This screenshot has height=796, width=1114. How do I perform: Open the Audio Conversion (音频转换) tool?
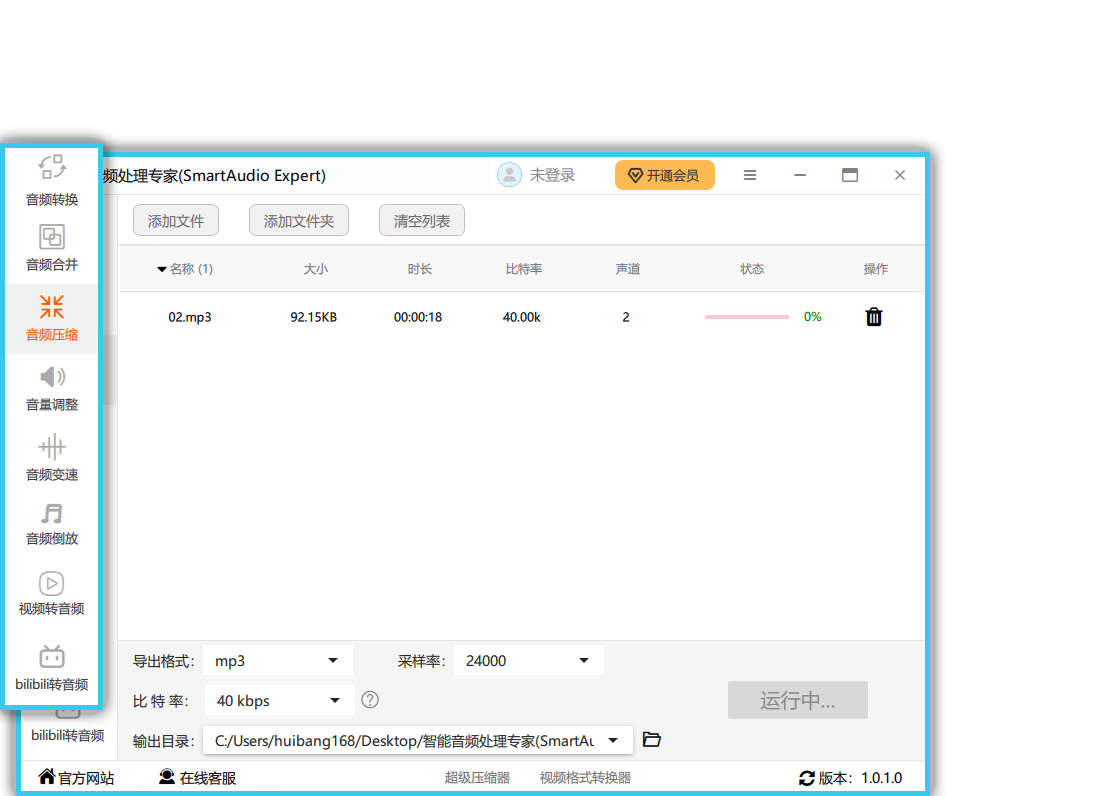[x=52, y=180]
